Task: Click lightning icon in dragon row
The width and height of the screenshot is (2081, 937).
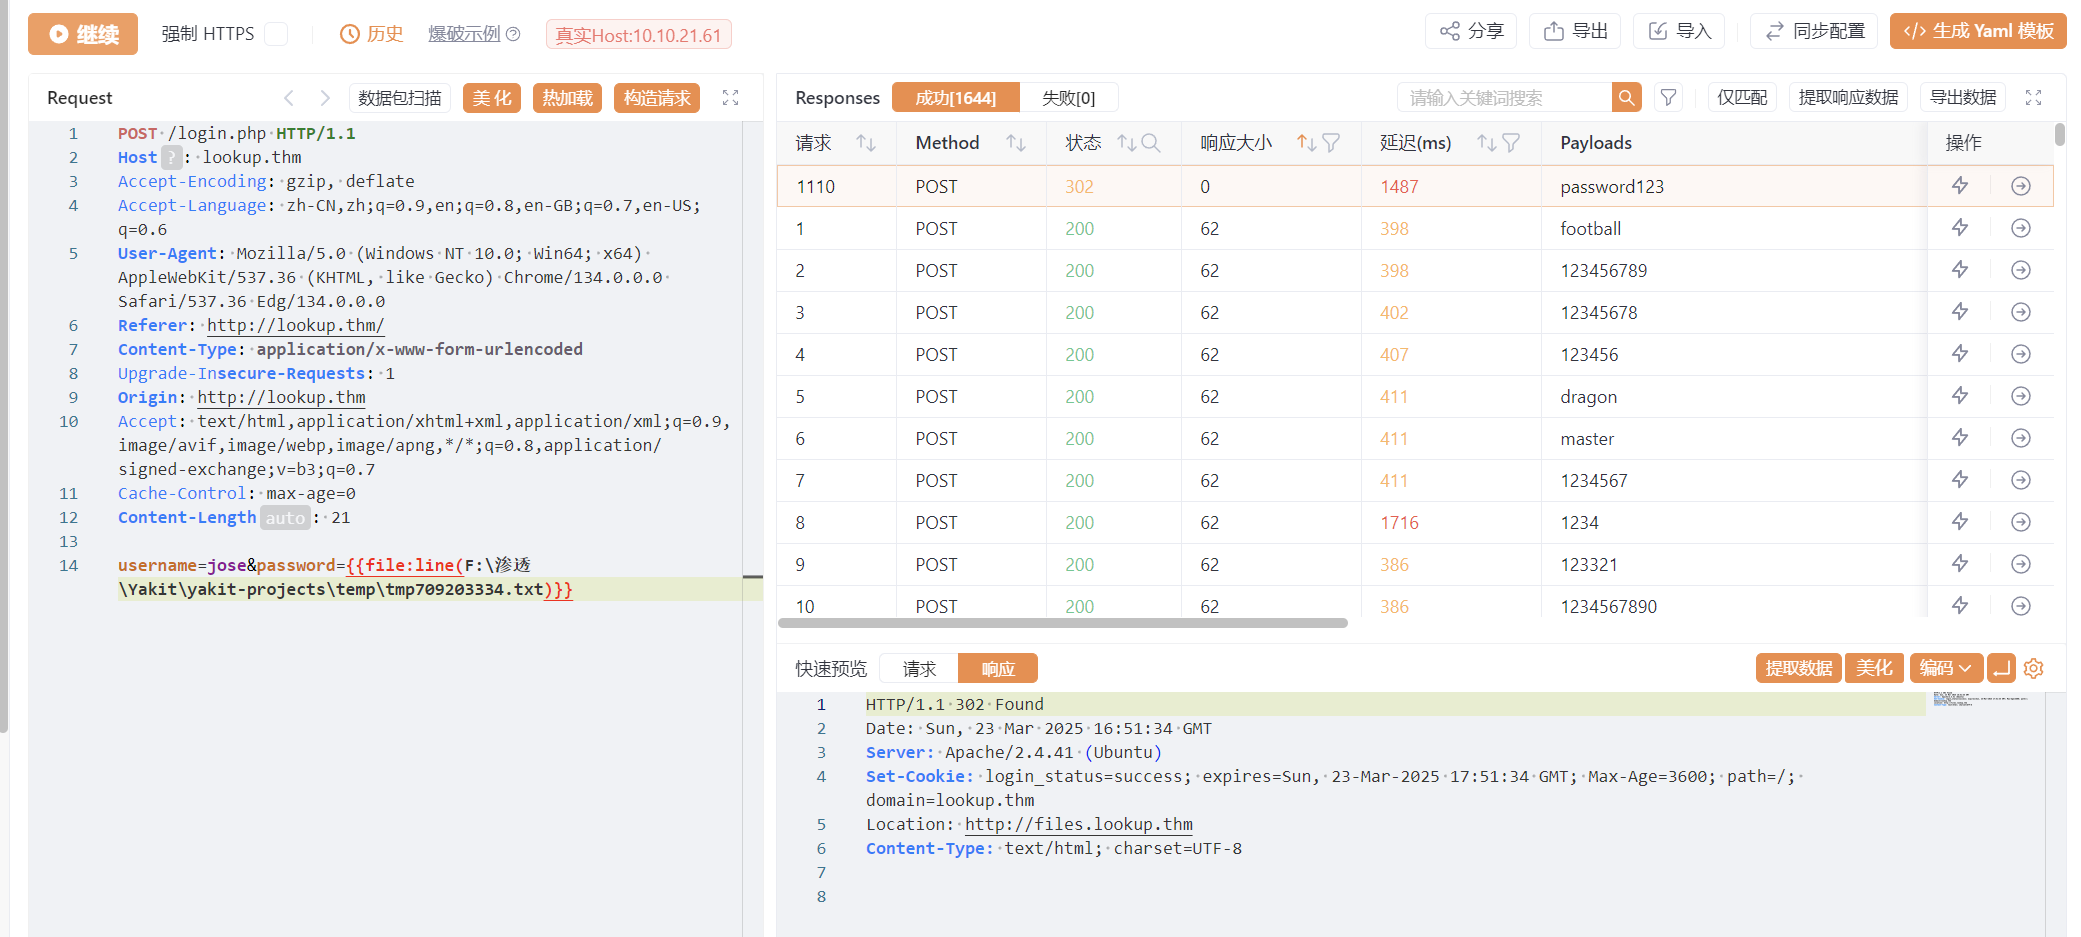Action: point(1960,396)
